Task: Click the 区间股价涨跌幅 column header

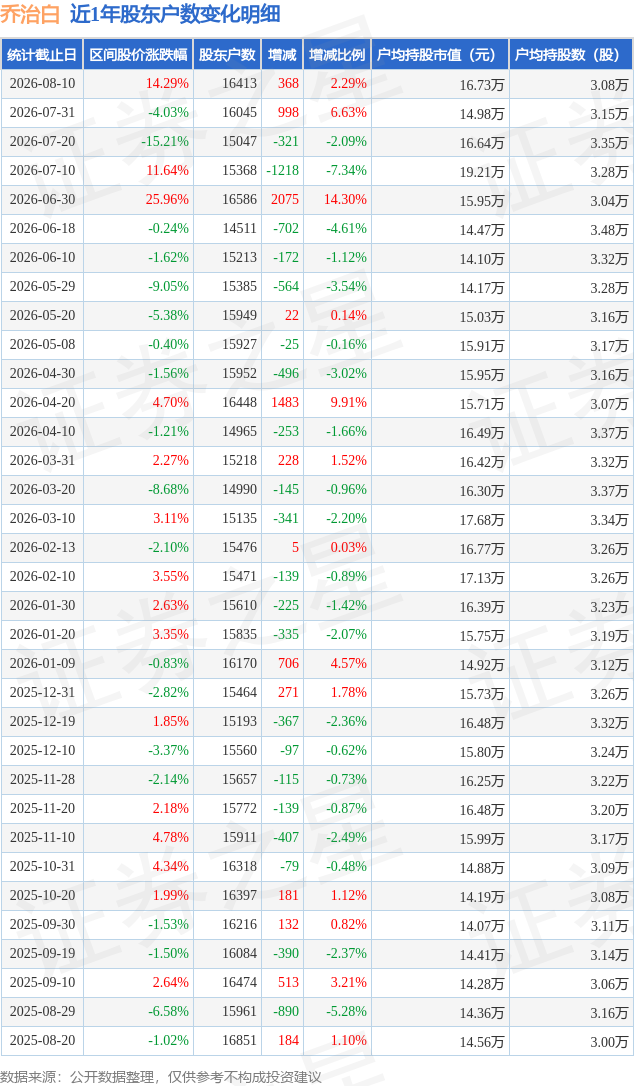Action: (x=139, y=55)
